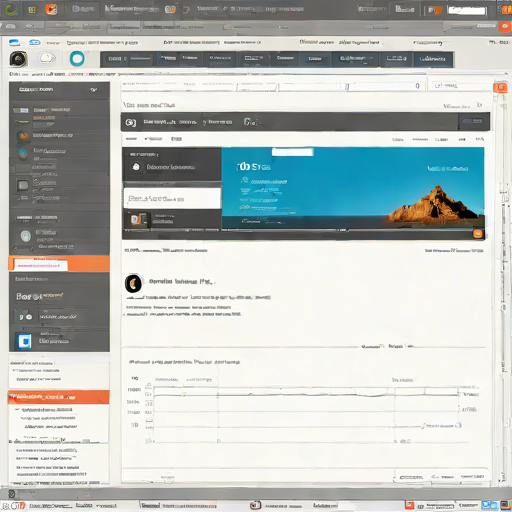512x512 pixels.
Task: Click the black avatar with orange crescent
Action: 133,284
